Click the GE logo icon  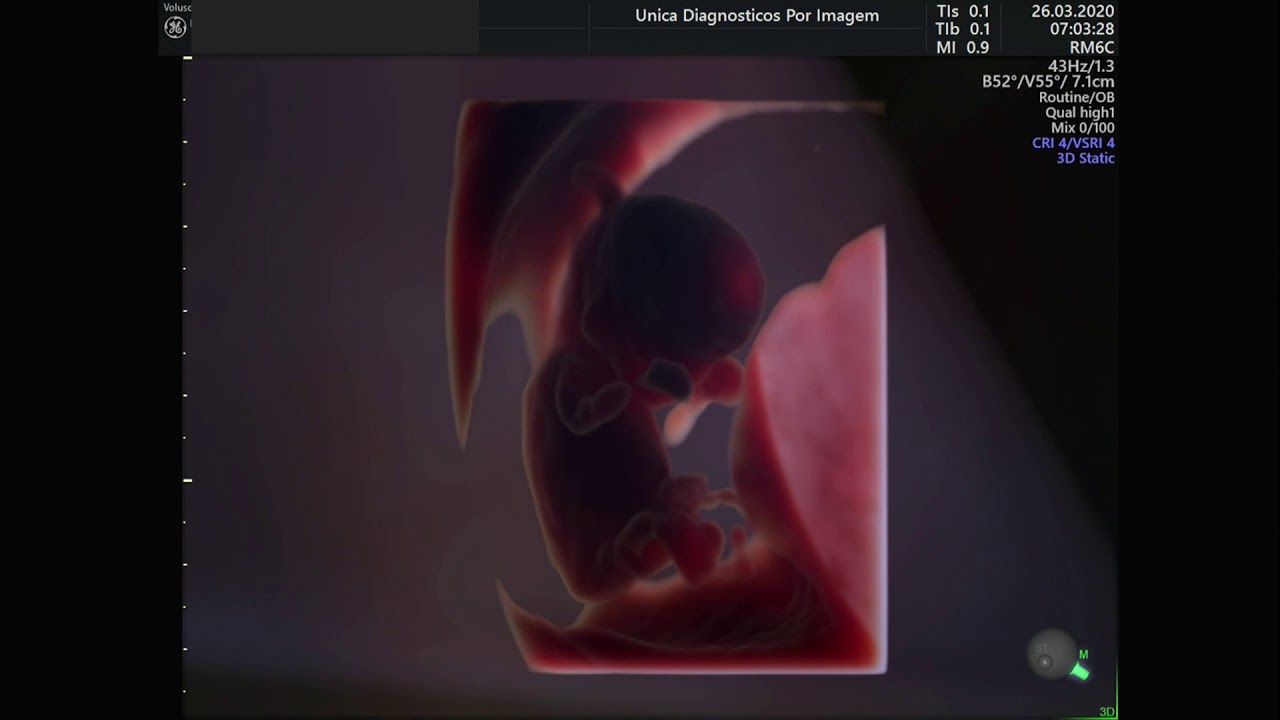tap(175, 28)
